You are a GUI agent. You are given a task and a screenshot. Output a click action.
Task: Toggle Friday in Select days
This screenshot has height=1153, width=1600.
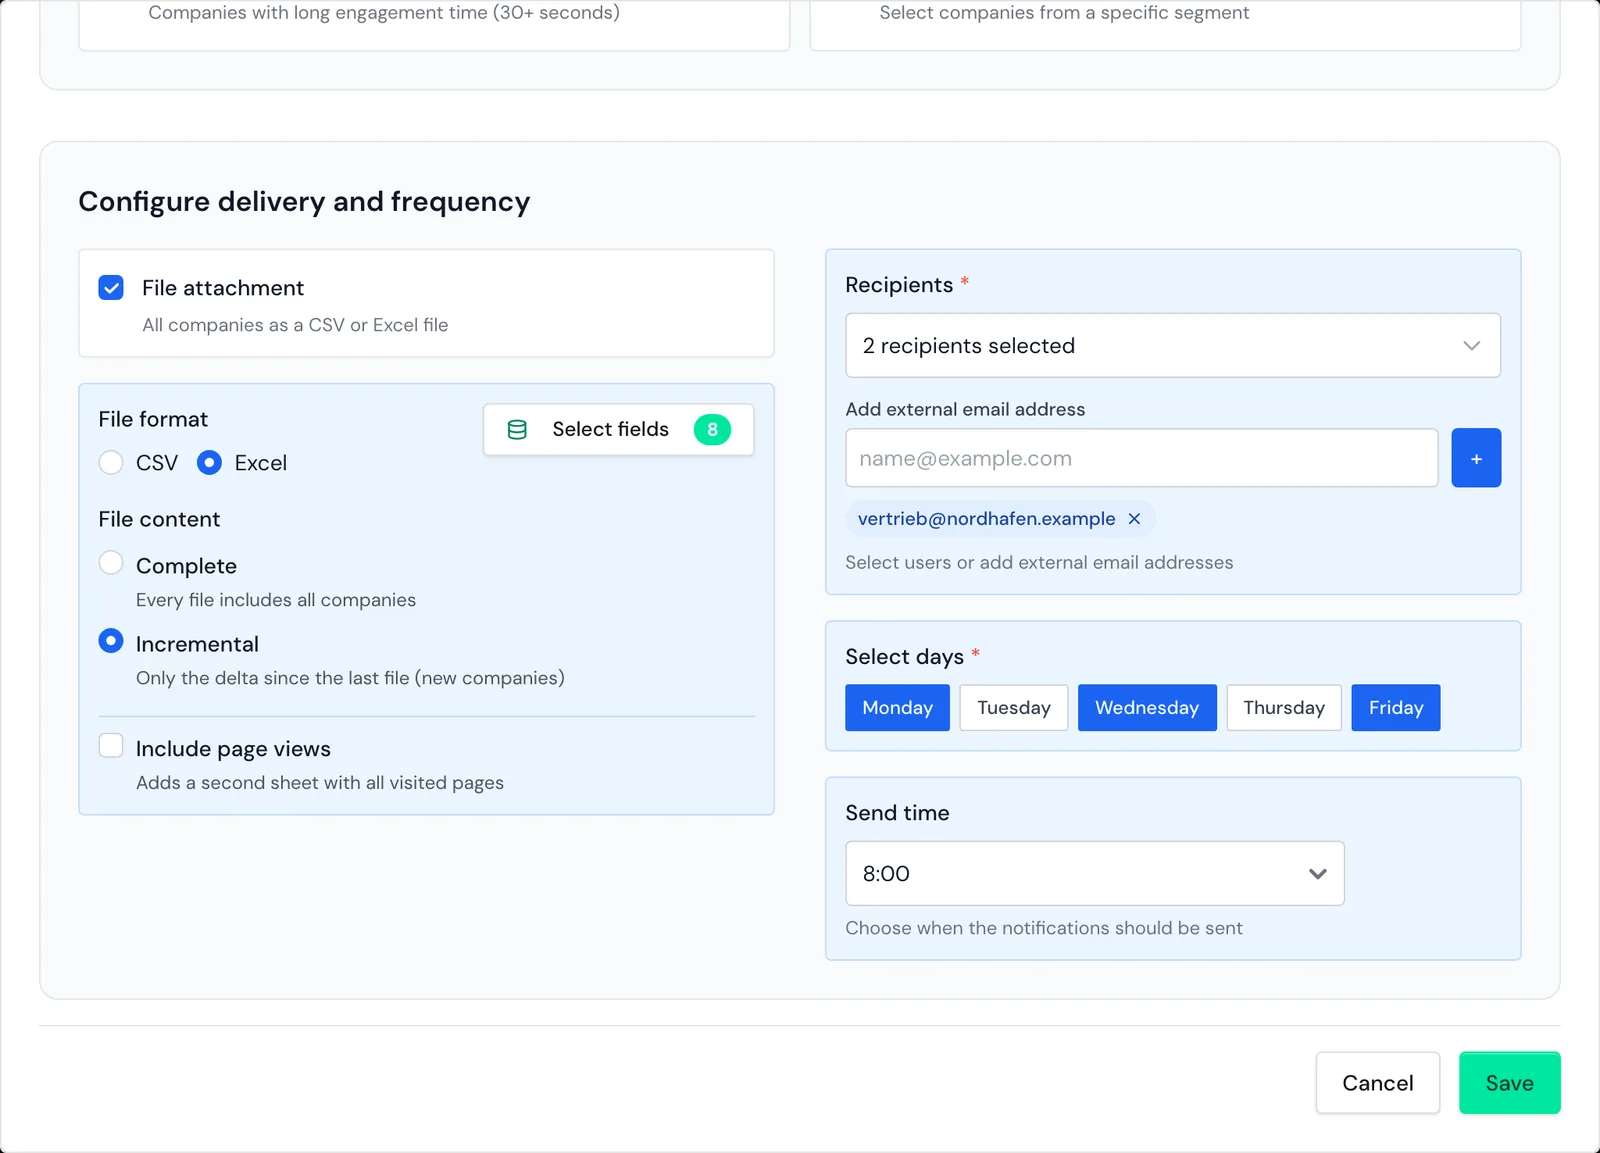[1396, 708]
